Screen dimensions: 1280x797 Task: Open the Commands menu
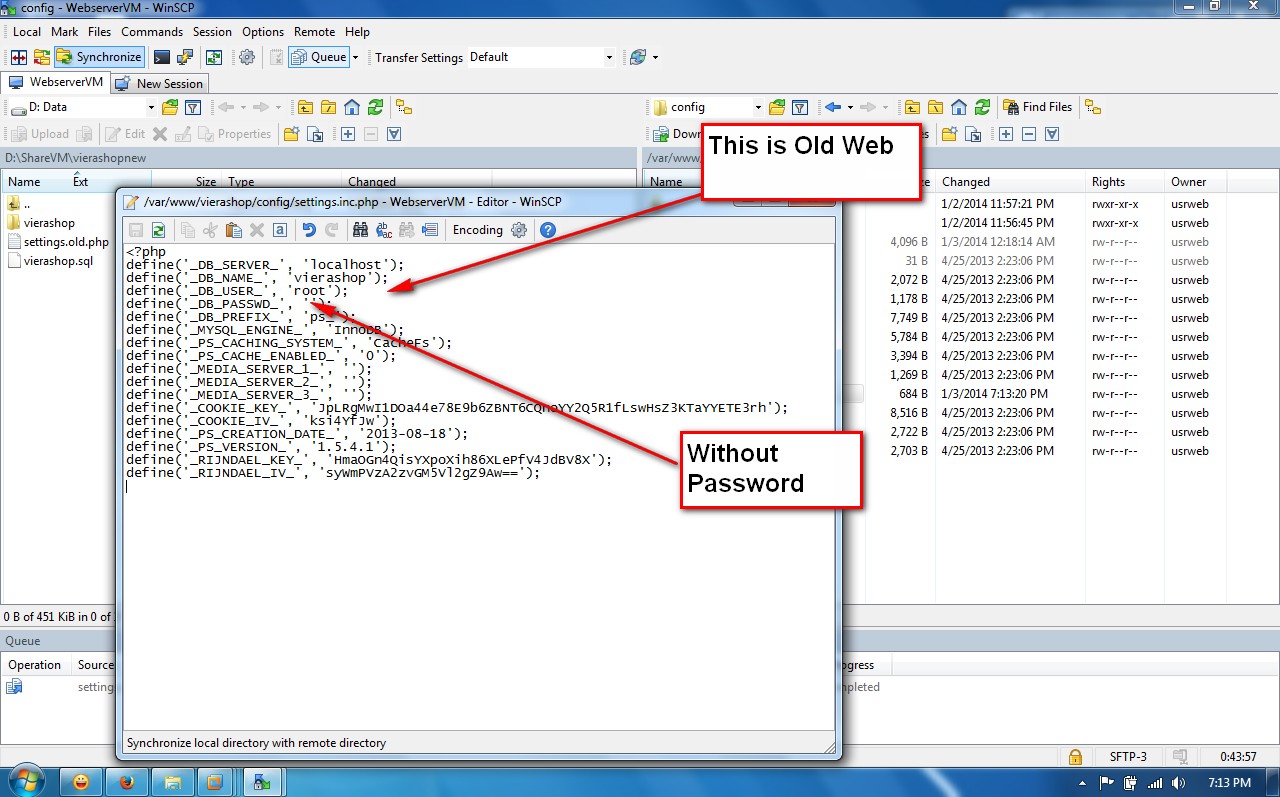(152, 32)
